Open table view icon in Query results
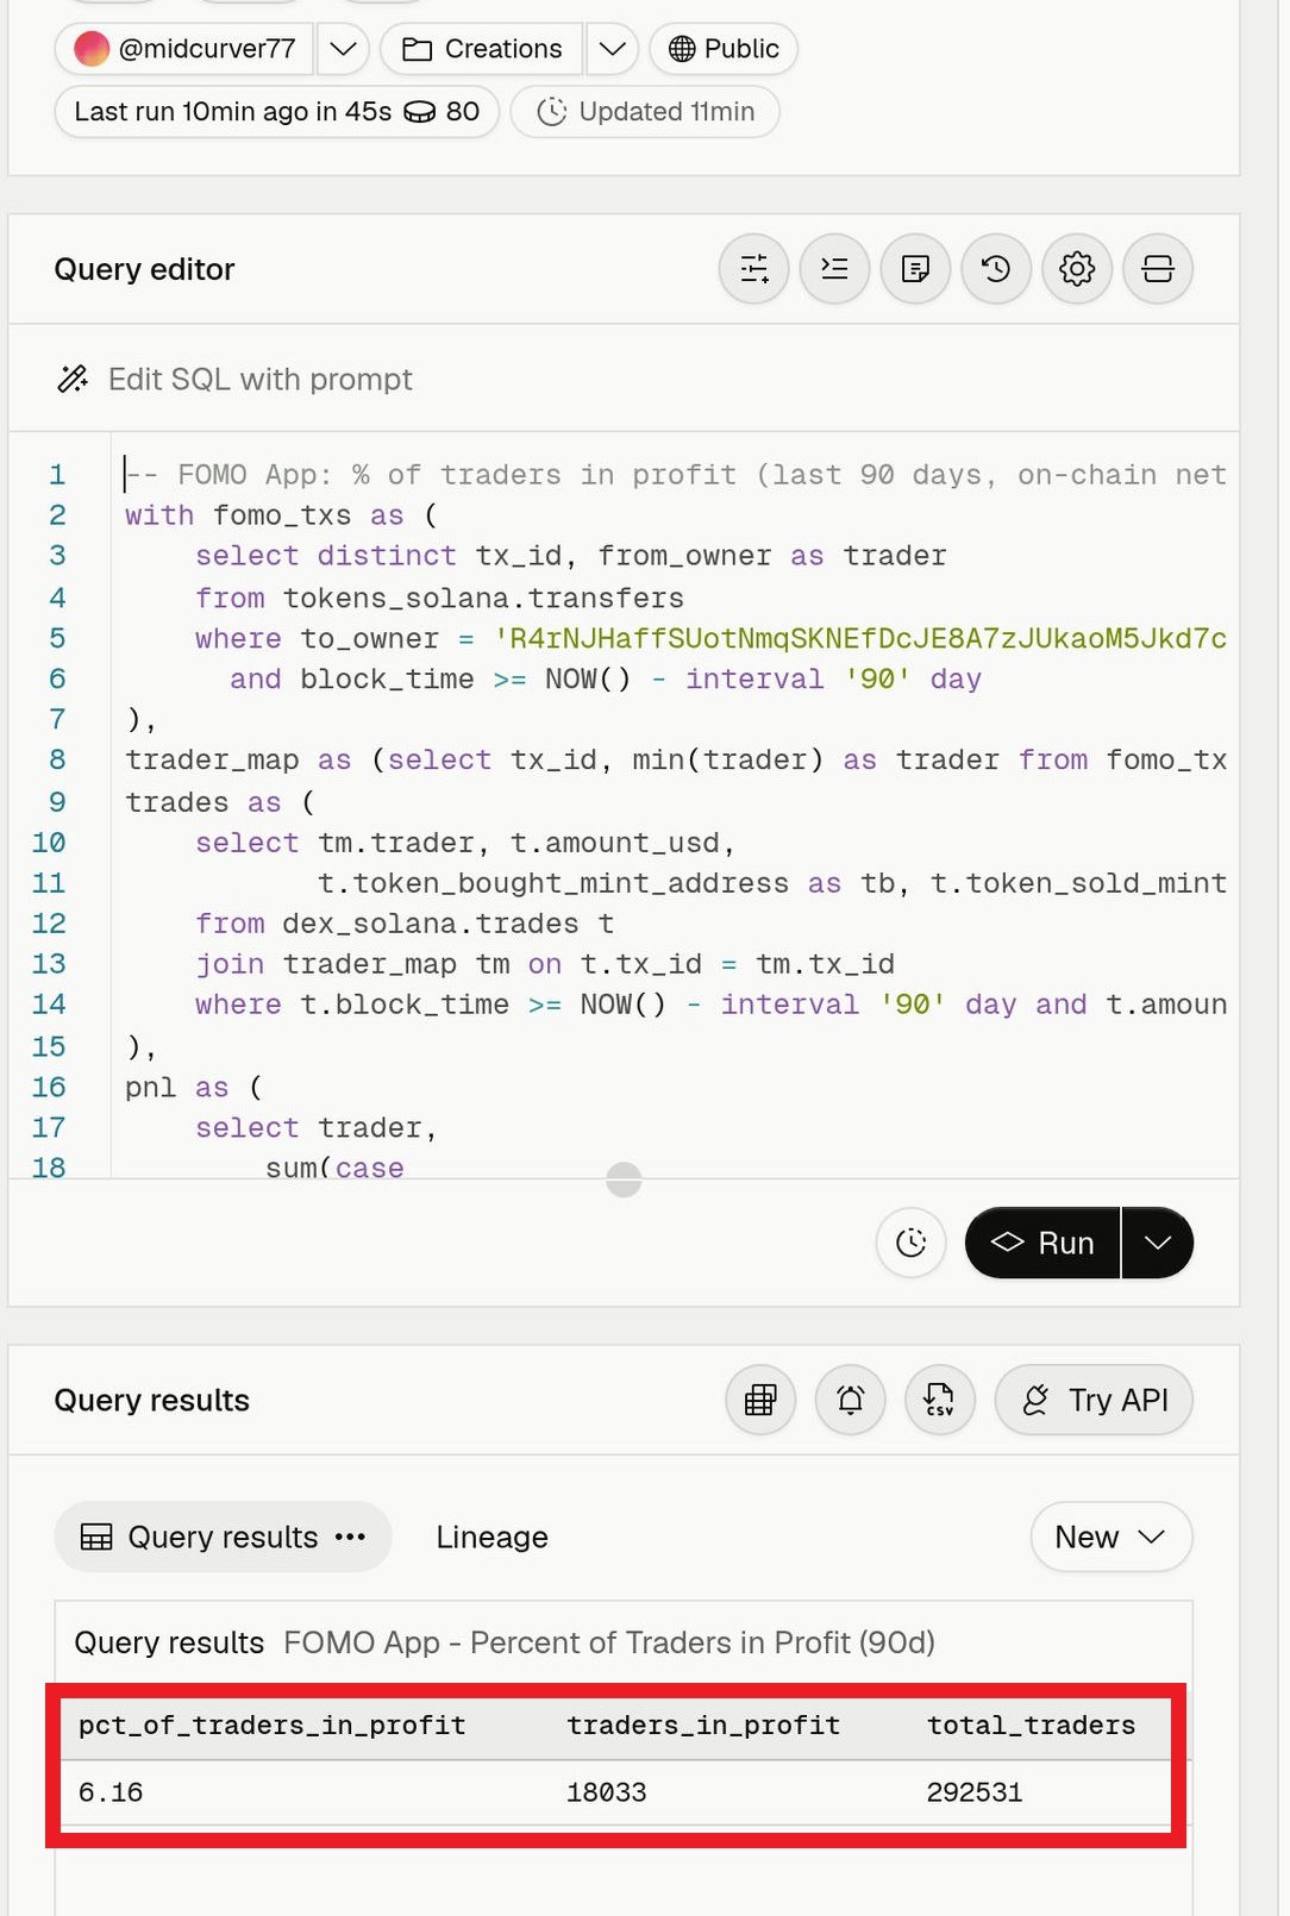This screenshot has height=1916, width=1290. point(760,1400)
